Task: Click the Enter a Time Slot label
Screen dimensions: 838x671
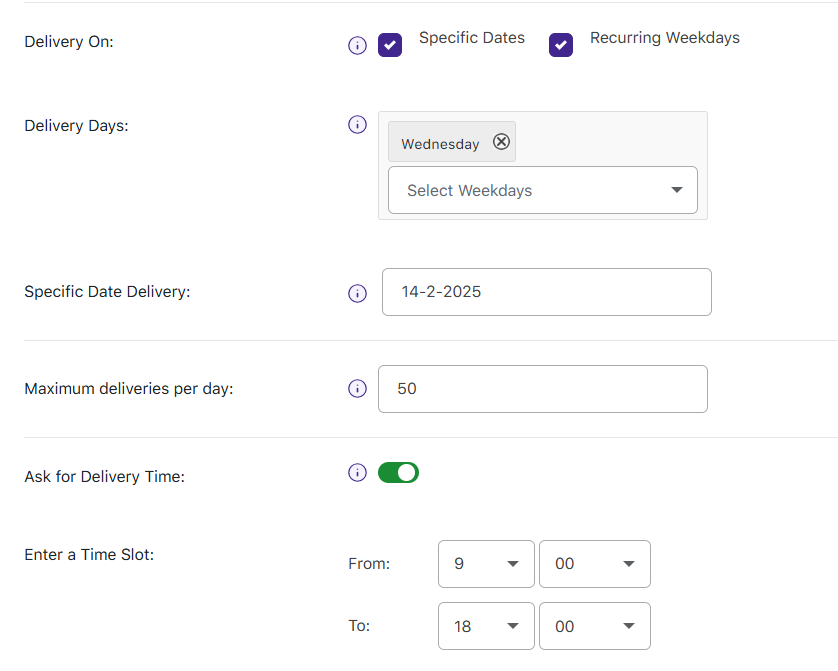Action: (89, 554)
